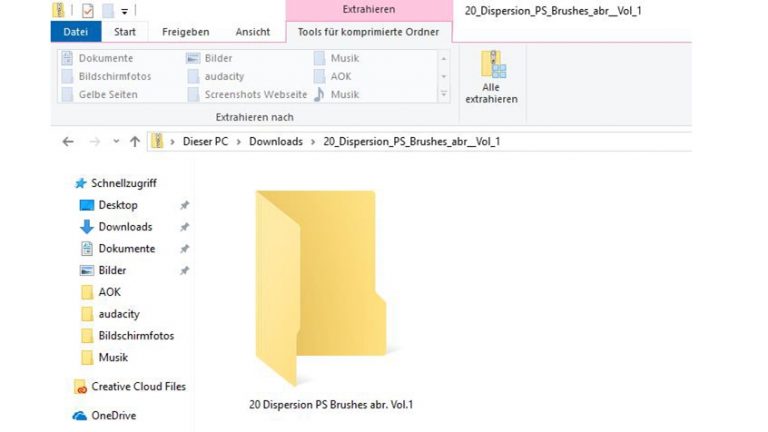Go forward with the Forward arrow
The height and width of the screenshot is (432, 768).
click(95, 142)
